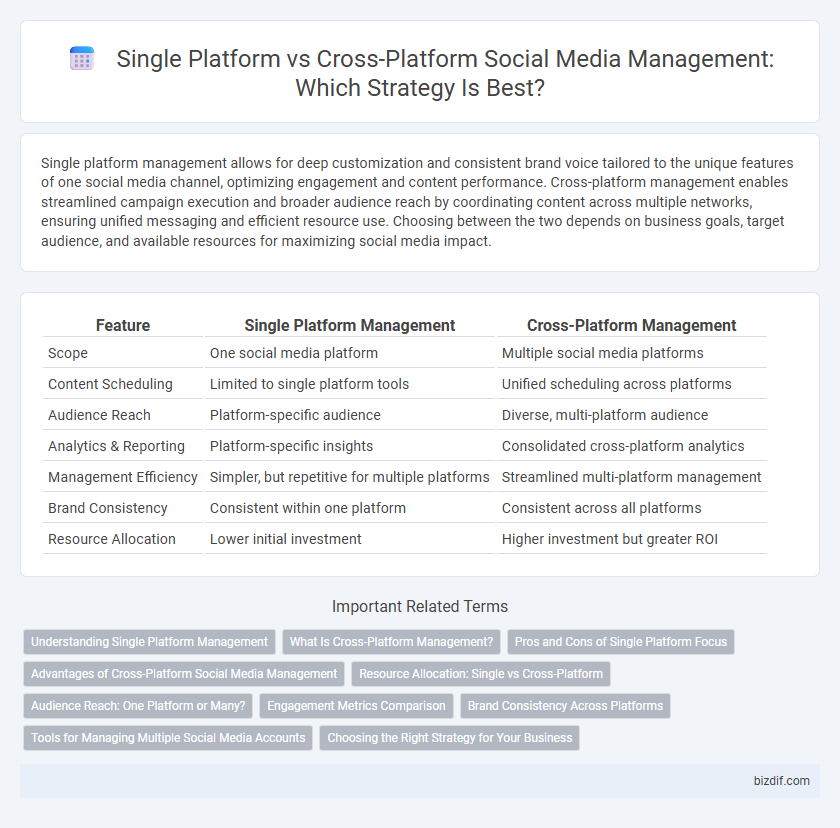
Task: Click the 'Higher investment but greater ROI' cell
Action: click(610, 539)
